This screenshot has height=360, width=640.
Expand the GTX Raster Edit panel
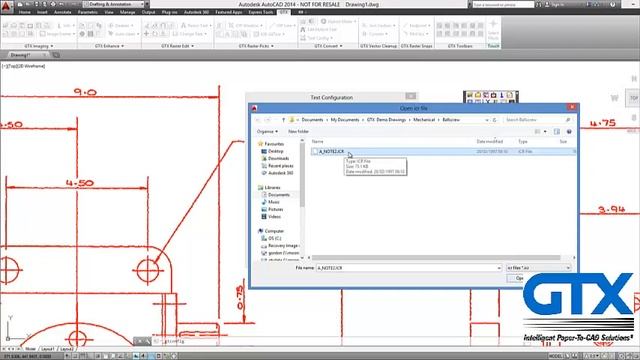coord(178,46)
